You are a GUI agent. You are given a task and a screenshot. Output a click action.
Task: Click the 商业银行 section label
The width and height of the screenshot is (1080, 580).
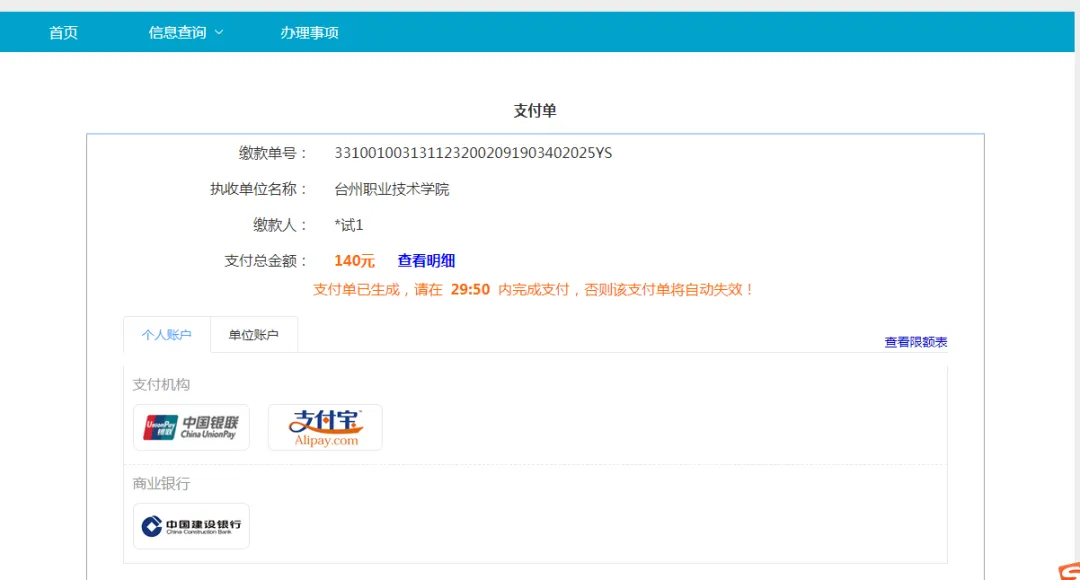[161, 484]
